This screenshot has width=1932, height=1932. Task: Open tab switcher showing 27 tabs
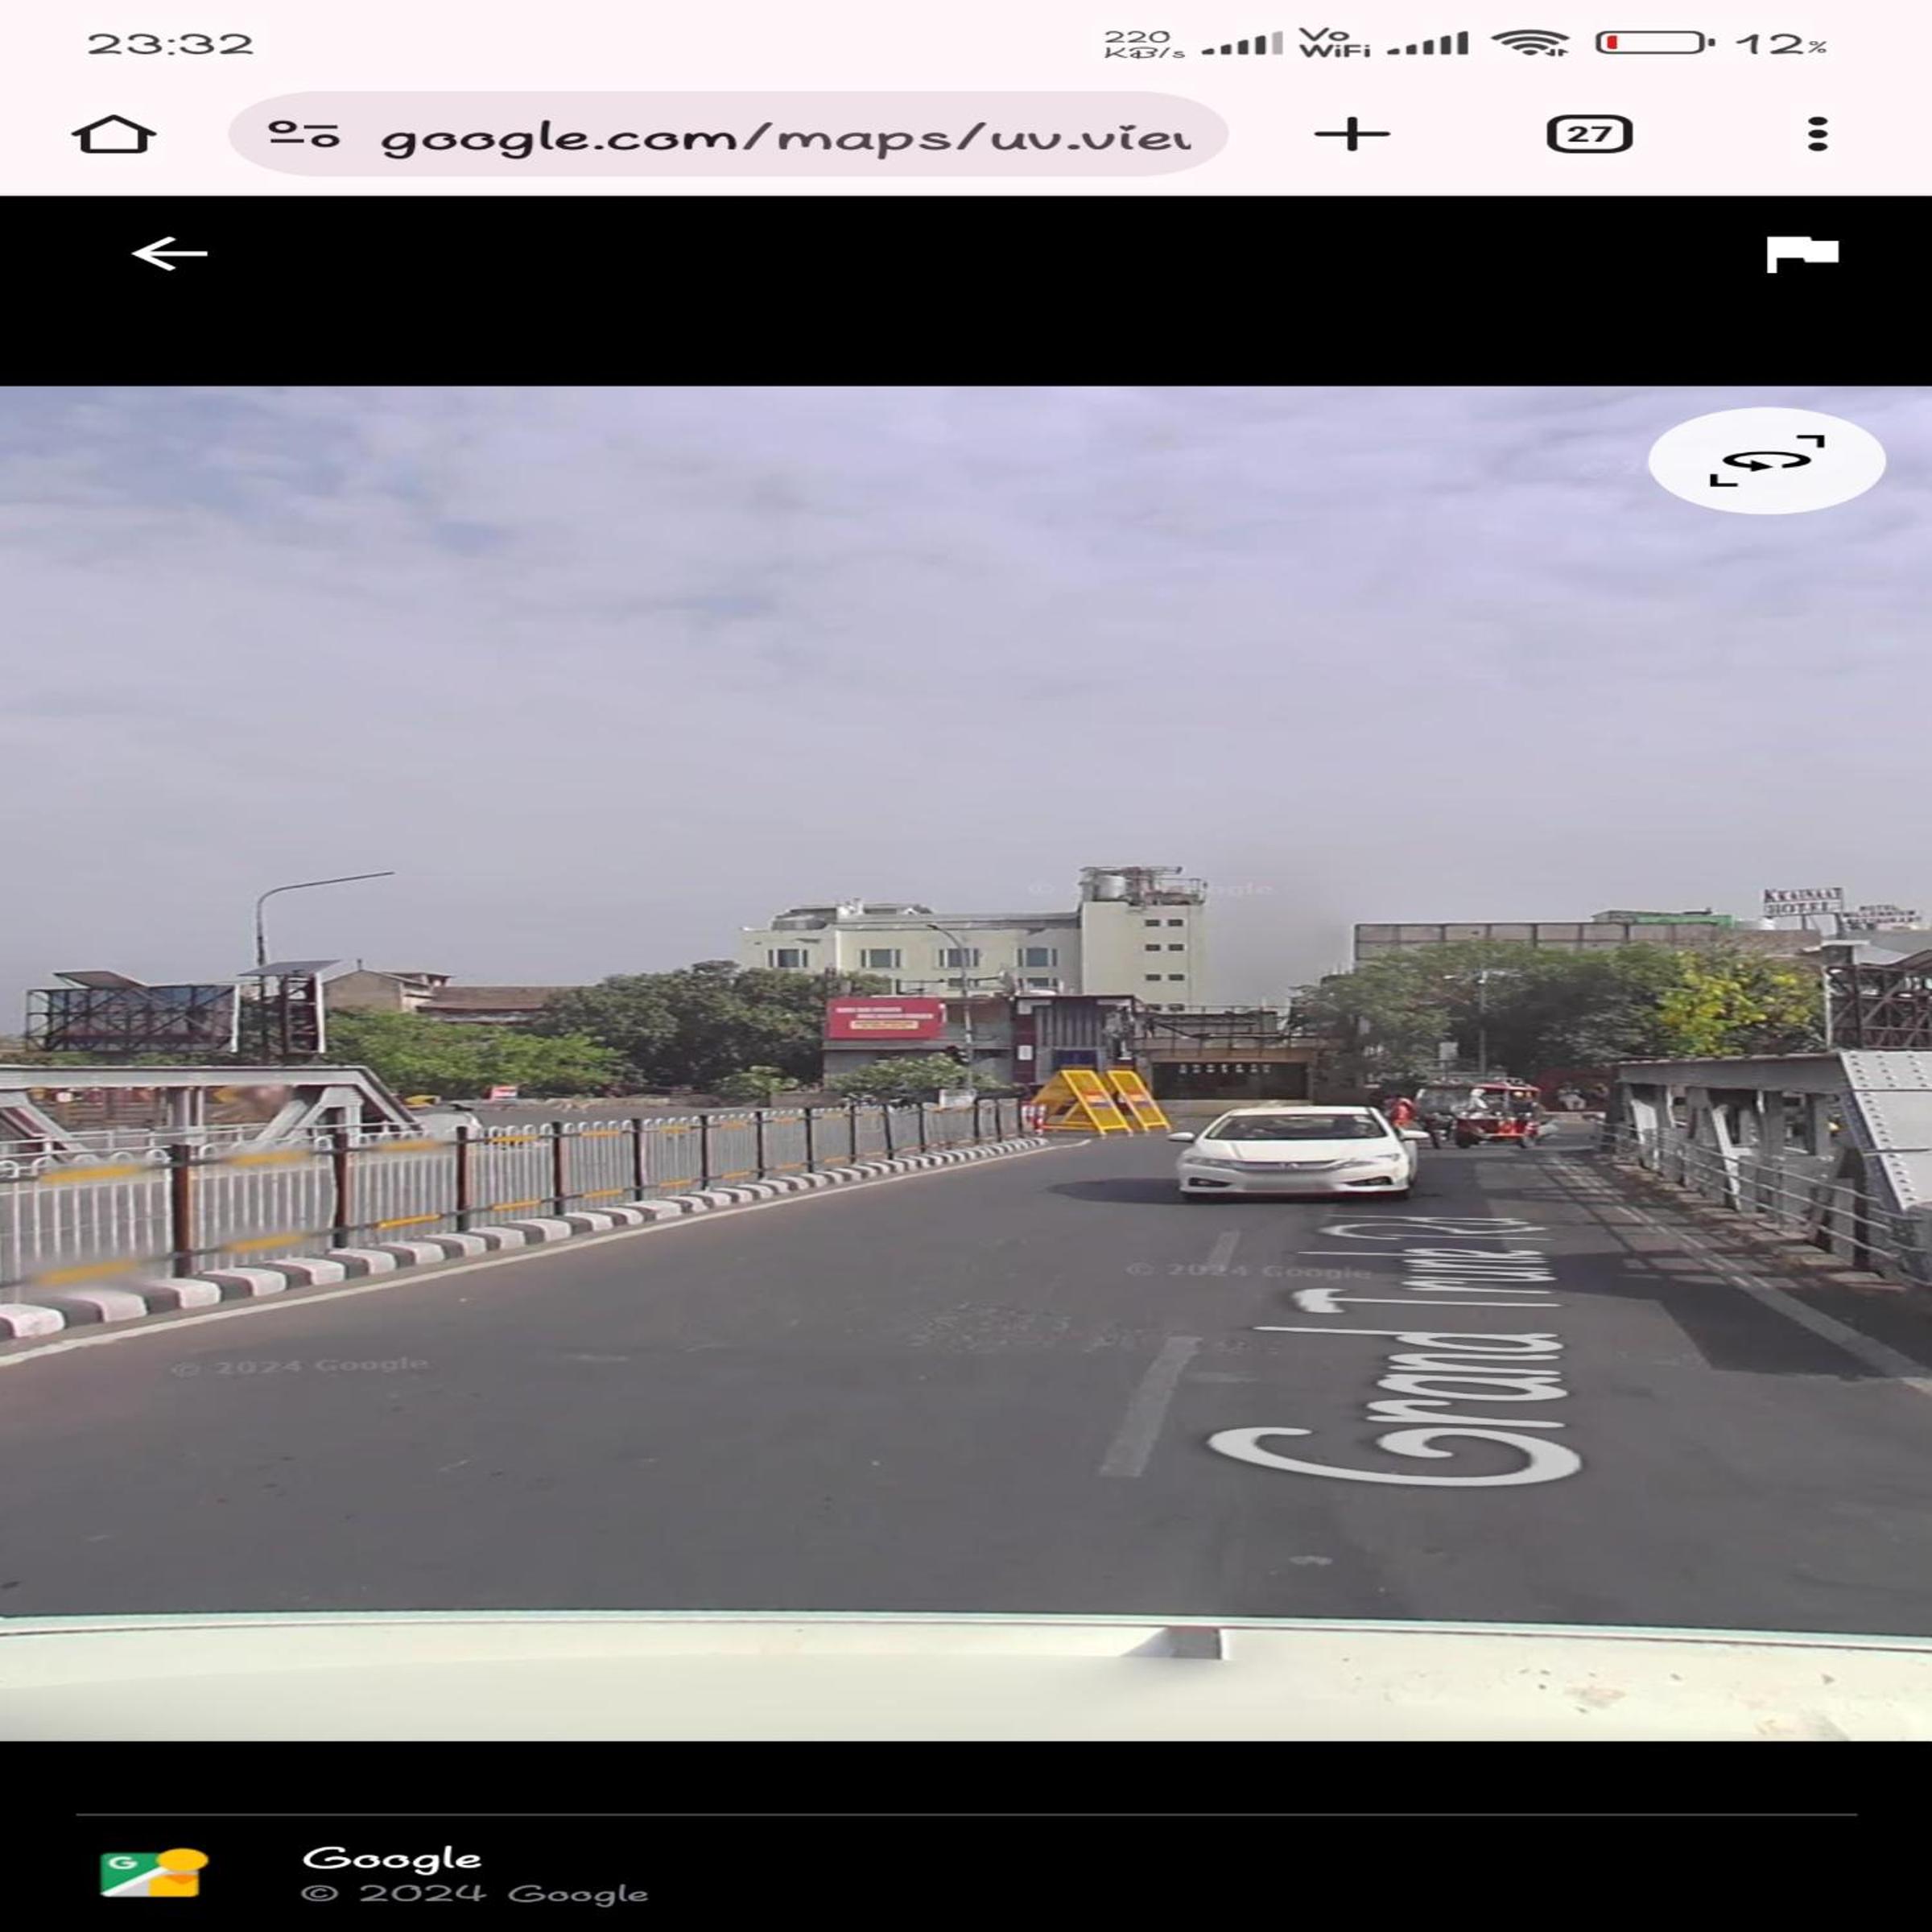click(x=1588, y=134)
